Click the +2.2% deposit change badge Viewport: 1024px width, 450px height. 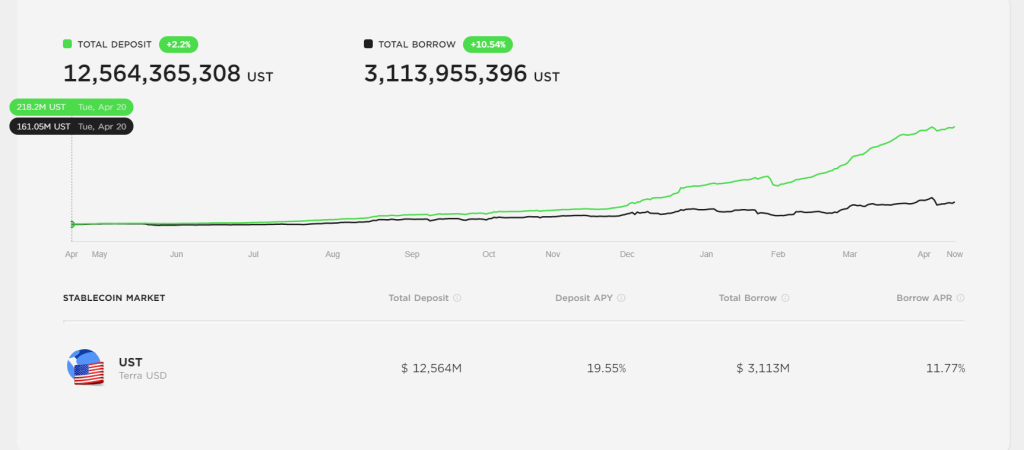click(x=178, y=44)
